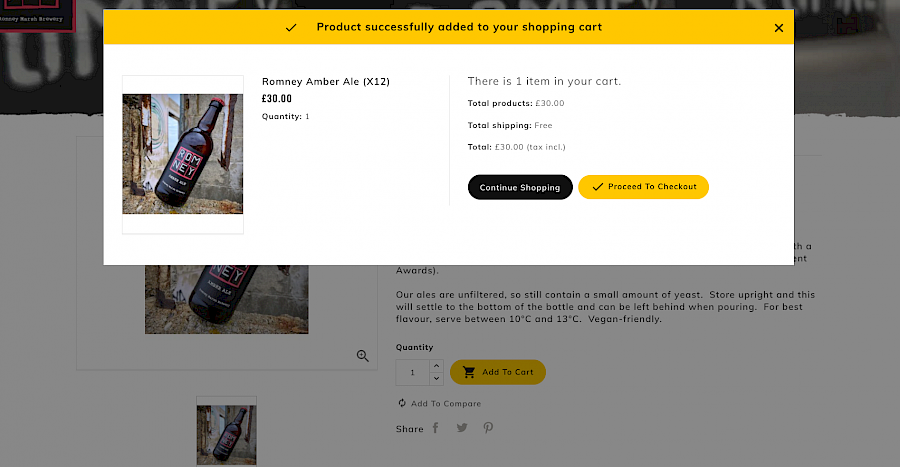Decrease quantity with the down arrow

click(x=436, y=378)
